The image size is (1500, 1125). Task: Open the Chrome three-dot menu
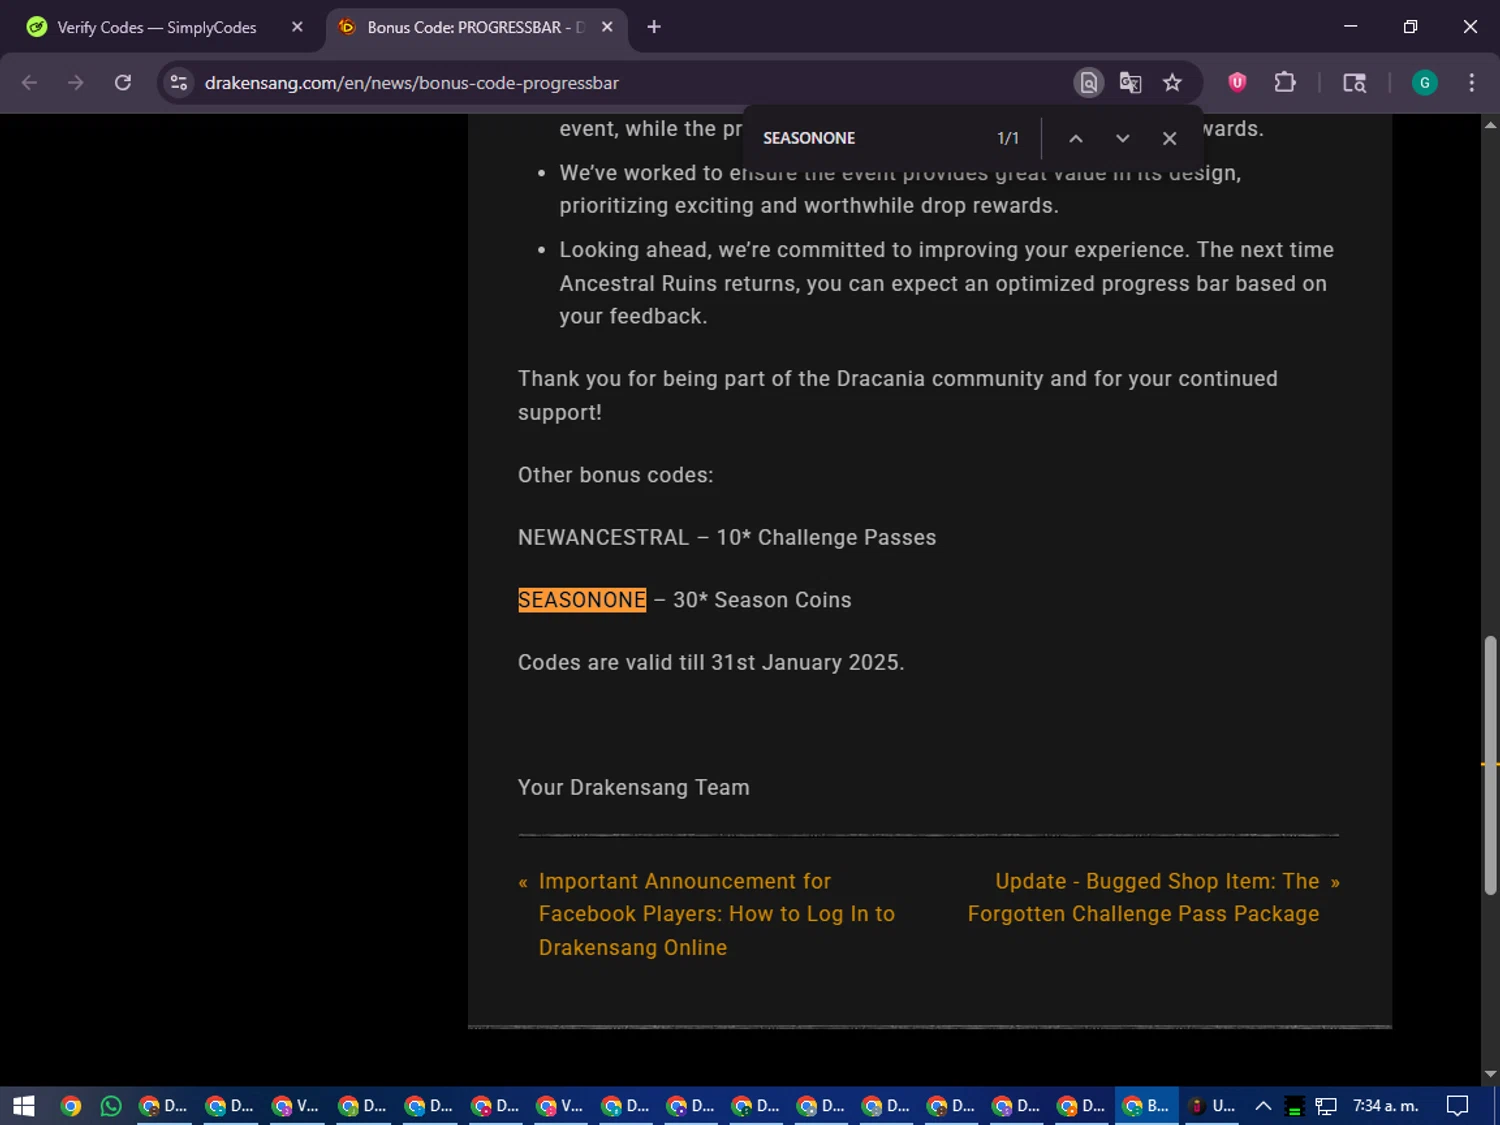pos(1471,83)
